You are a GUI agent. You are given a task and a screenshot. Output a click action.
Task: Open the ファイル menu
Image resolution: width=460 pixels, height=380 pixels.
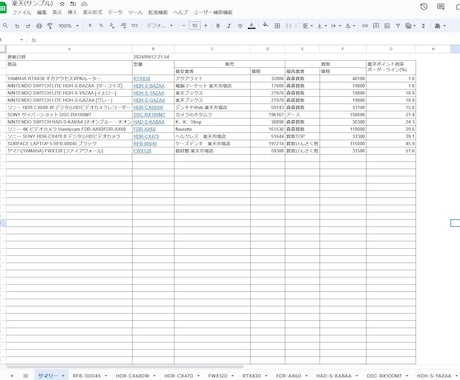22,12
